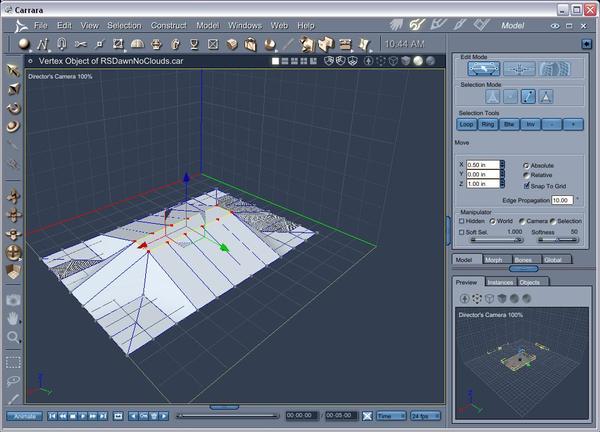The height and width of the screenshot is (432, 600).
Task: Select the magnifier zoom tool
Action: tap(13, 337)
